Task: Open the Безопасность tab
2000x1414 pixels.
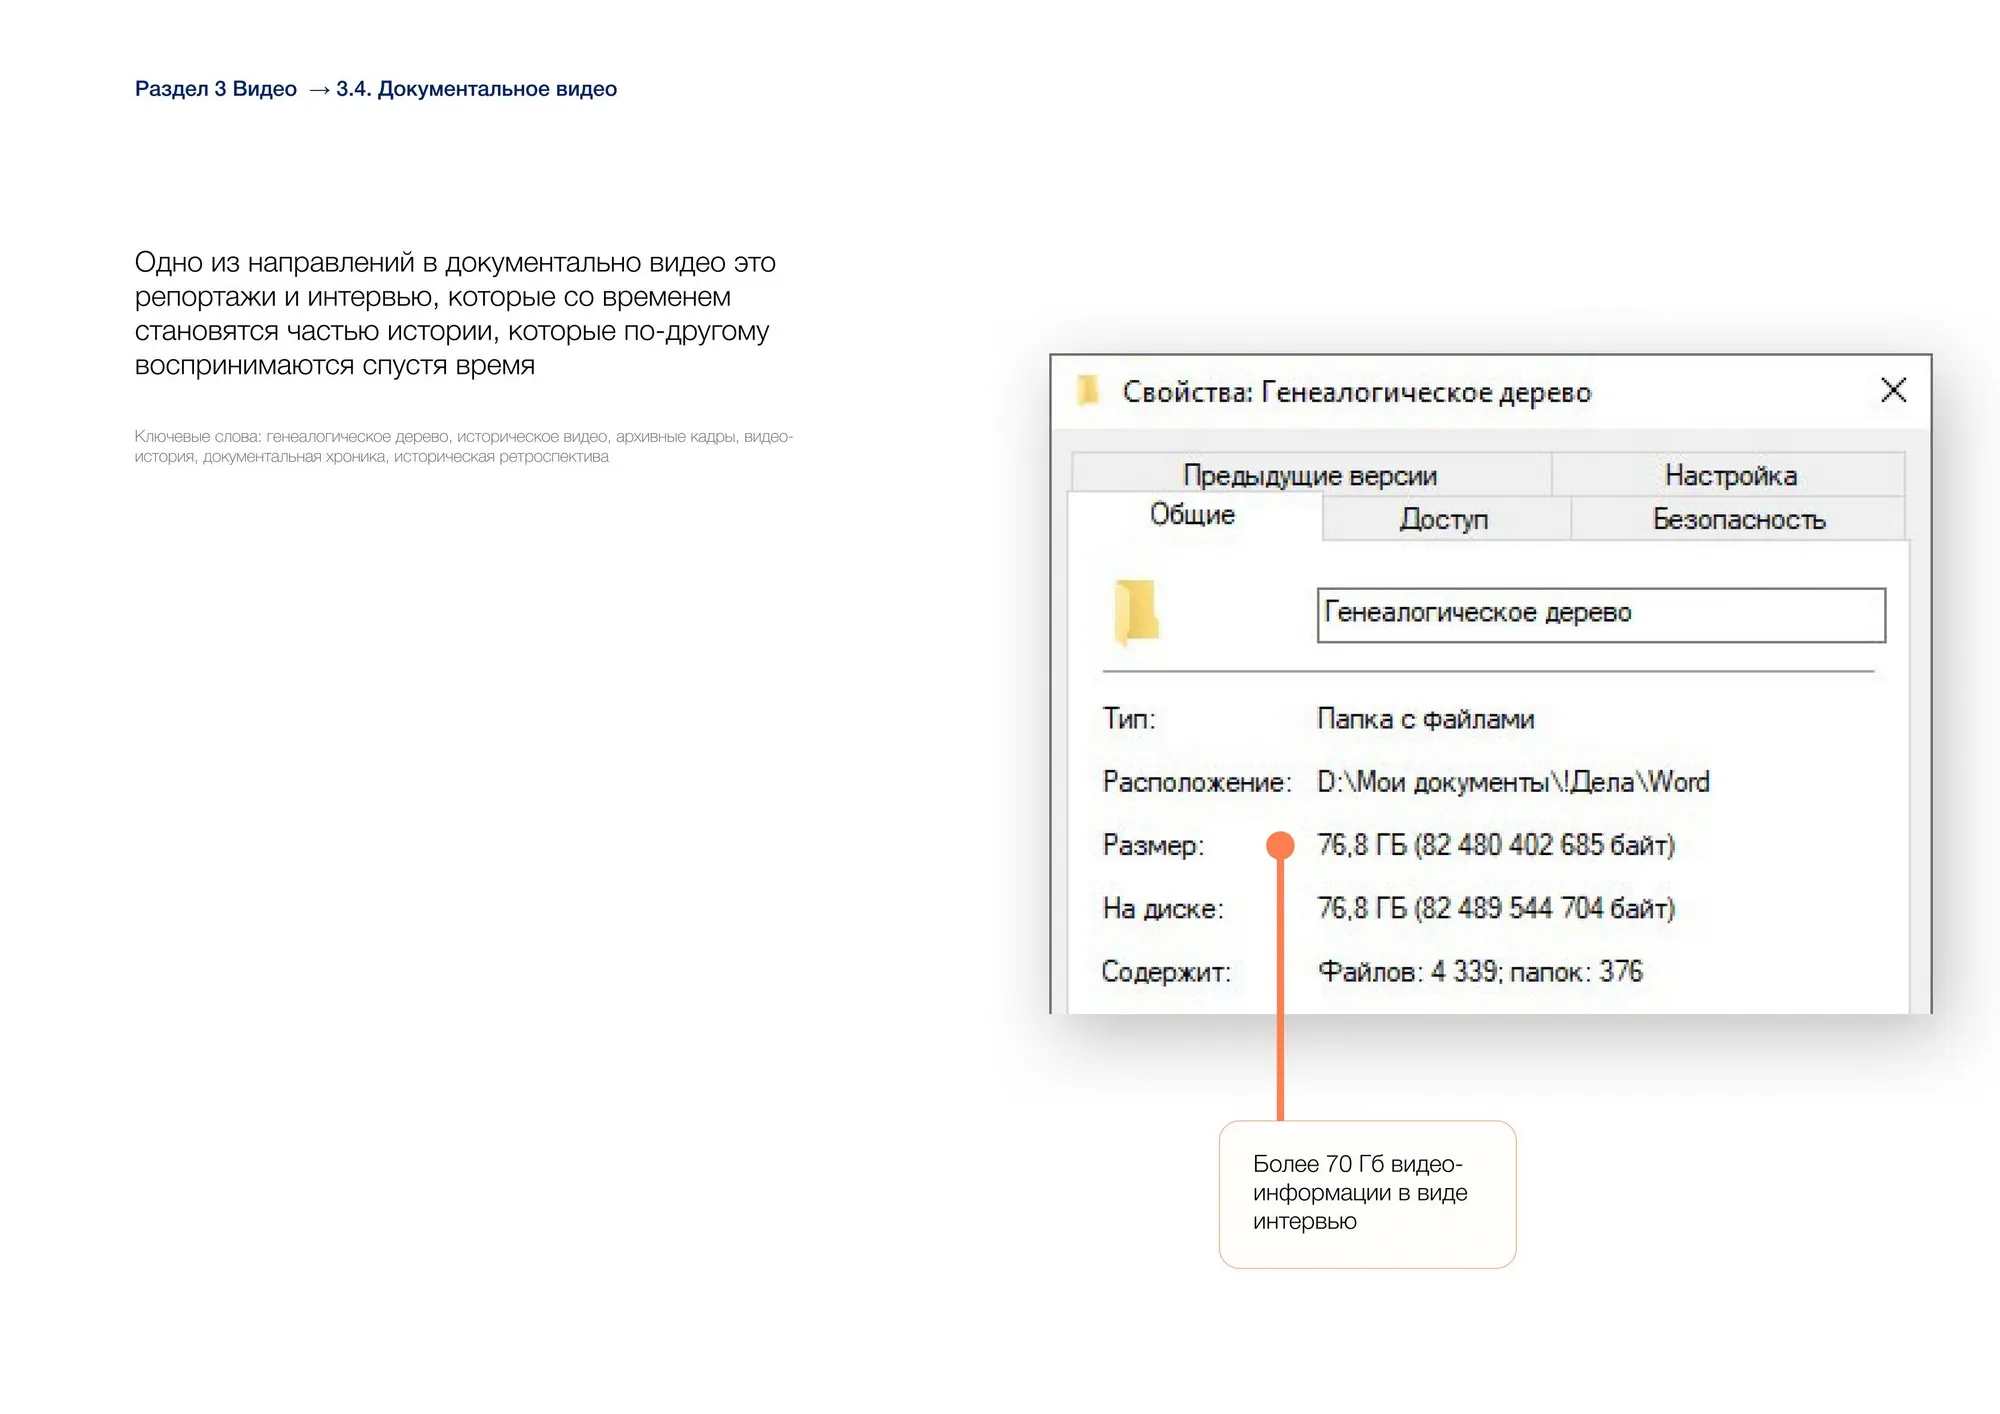Action: [x=1738, y=519]
